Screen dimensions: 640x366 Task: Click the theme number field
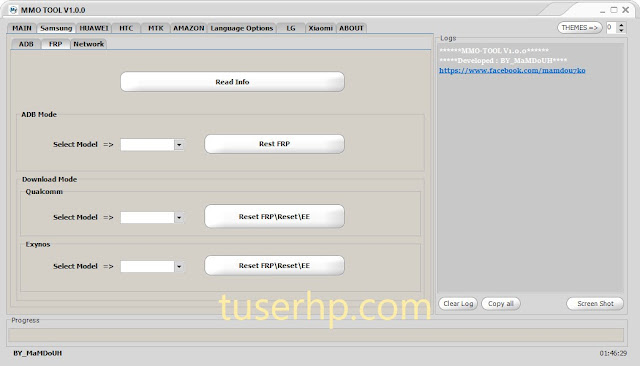[x=611, y=28]
